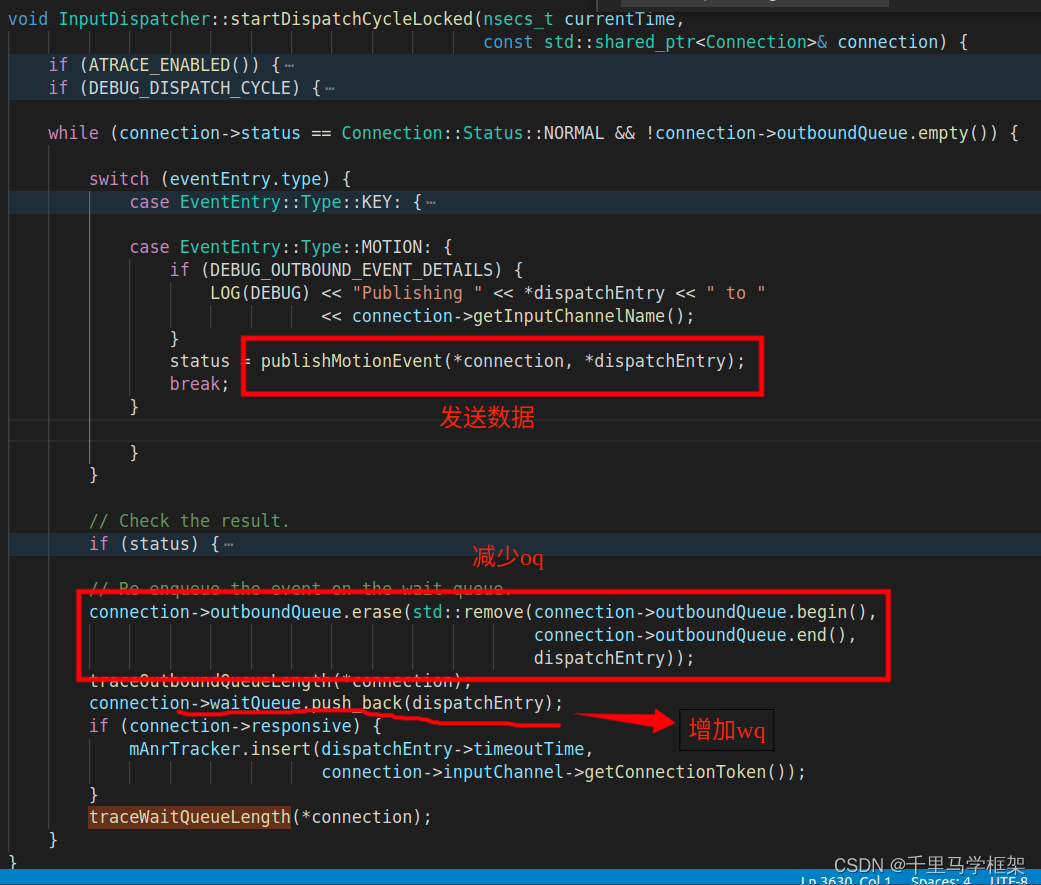Expand the folded ATRACE_ENABLED block ellipsis

[289, 66]
